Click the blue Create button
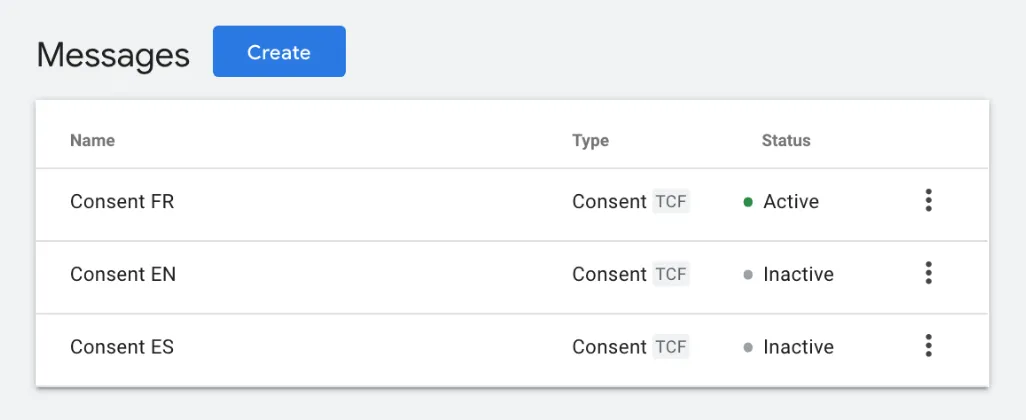This screenshot has width=1026, height=420. point(279,52)
